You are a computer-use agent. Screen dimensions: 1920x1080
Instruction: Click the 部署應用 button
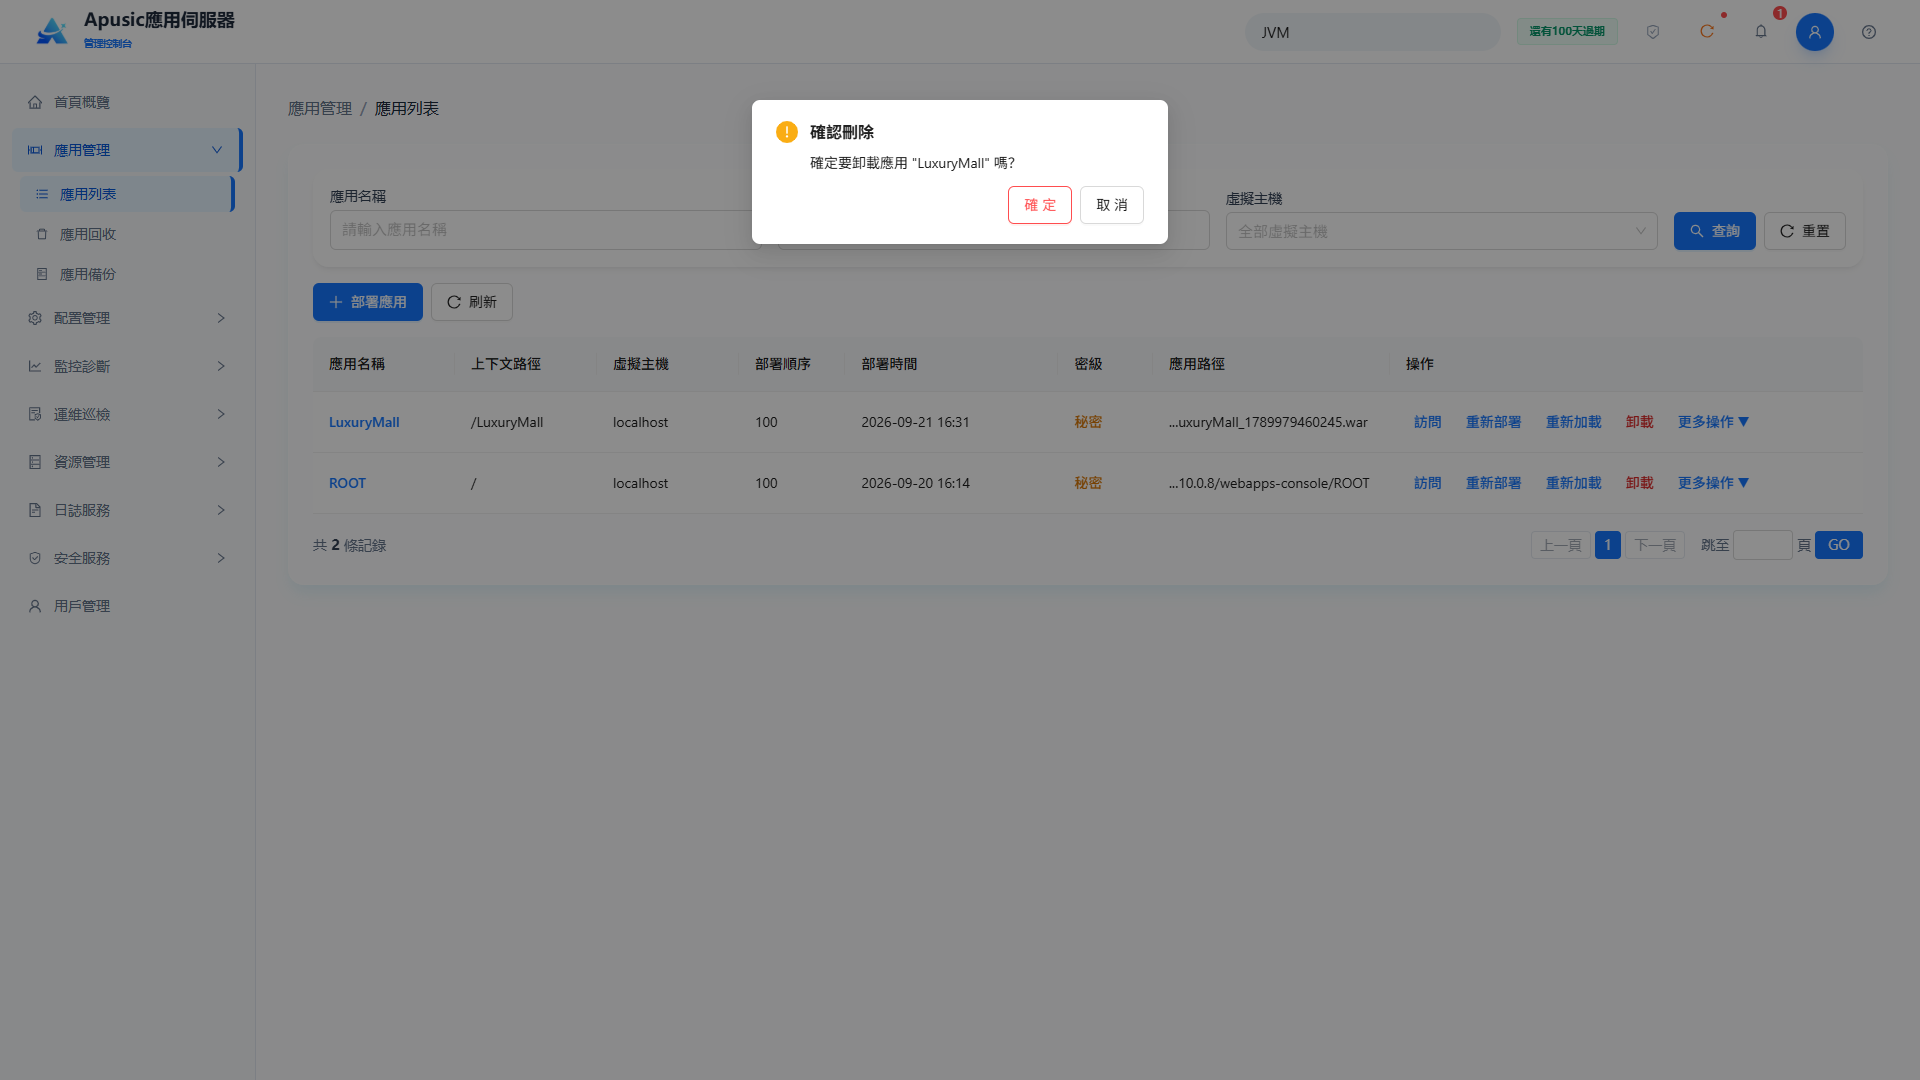tap(368, 302)
